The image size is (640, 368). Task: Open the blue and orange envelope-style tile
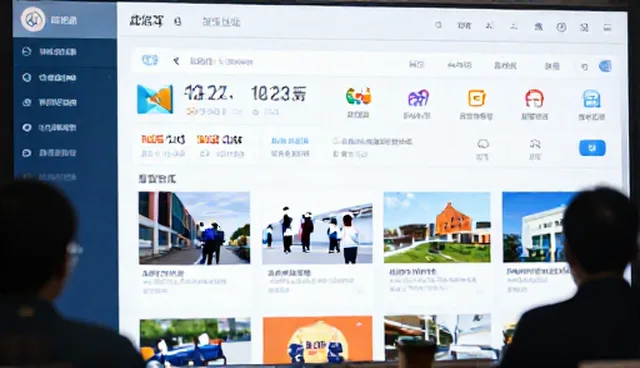(x=155, y=99)
